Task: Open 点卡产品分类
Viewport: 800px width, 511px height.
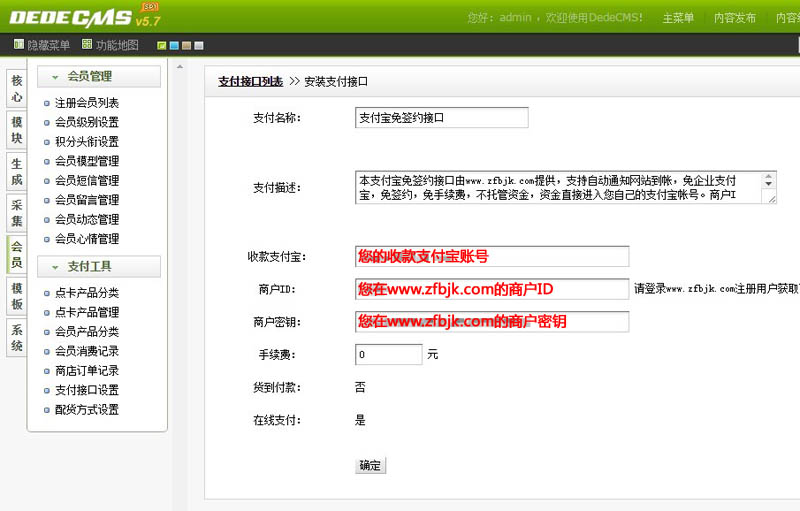Action: click(x=87, y=293)
